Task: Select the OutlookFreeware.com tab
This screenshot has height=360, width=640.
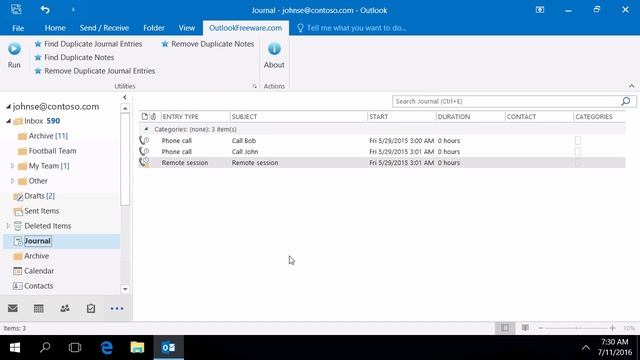Action: pyautogui.click(x=245, y=28)
